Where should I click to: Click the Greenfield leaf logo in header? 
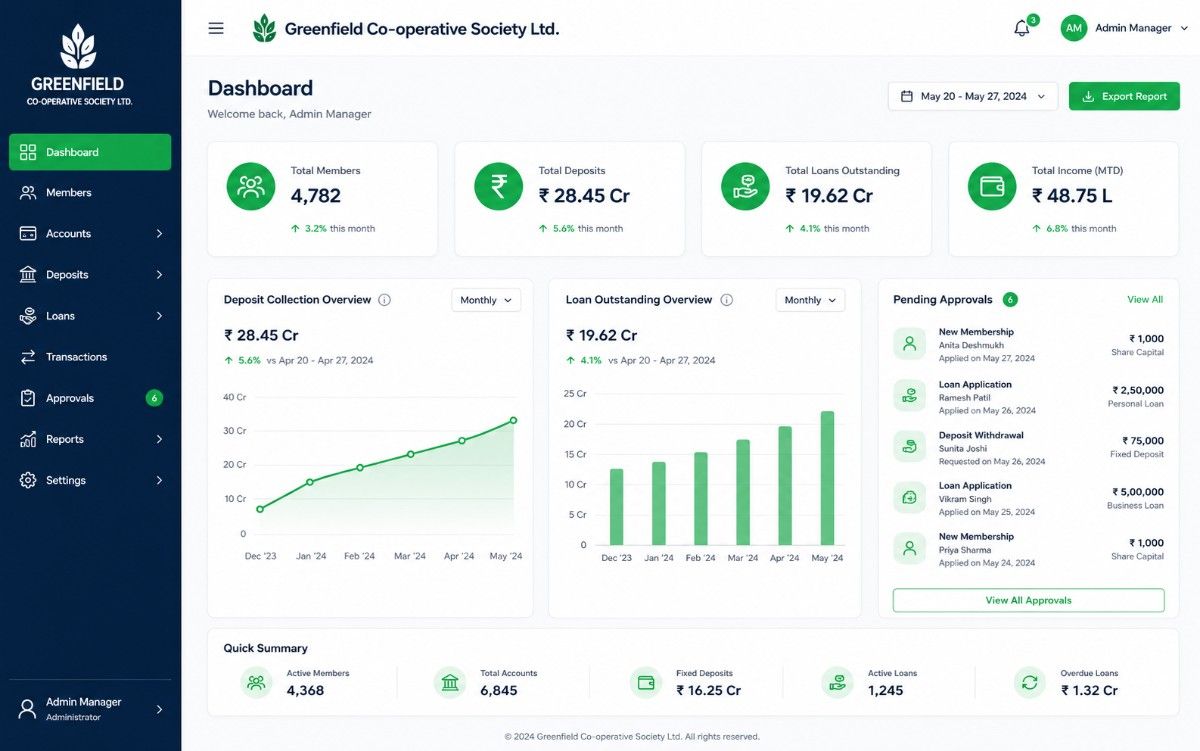[x=264, y=28]
